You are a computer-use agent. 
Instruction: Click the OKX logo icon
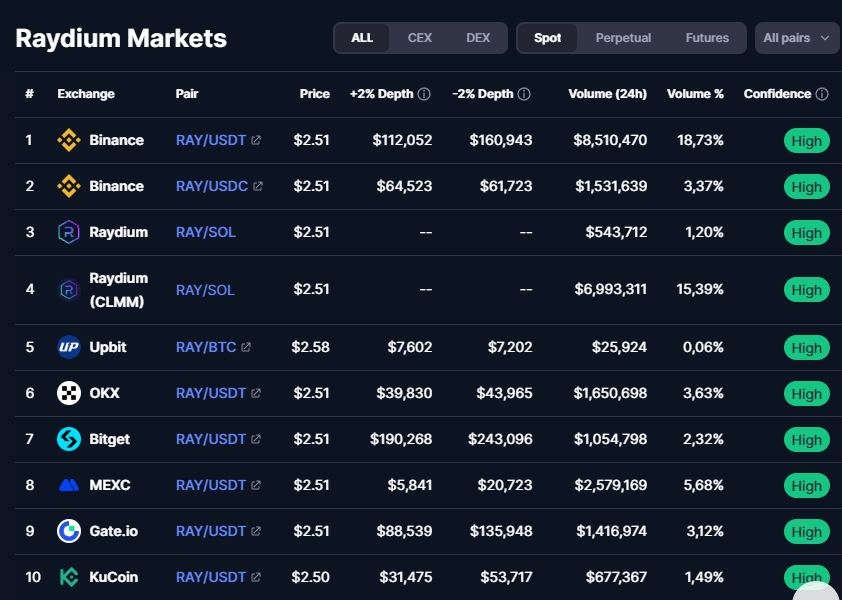(69, 393)
